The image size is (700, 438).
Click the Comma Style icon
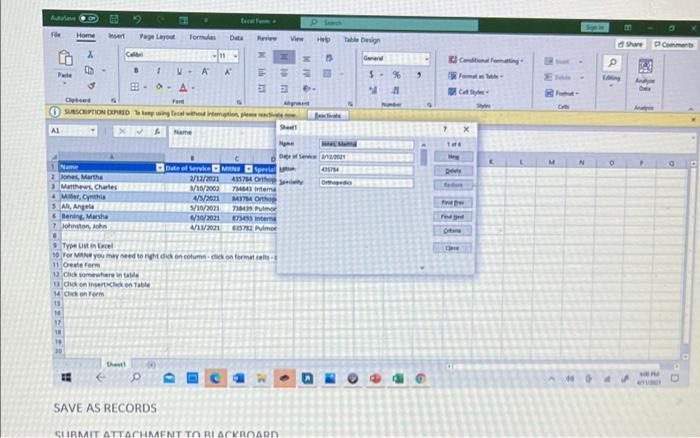[x=418, y=75]
